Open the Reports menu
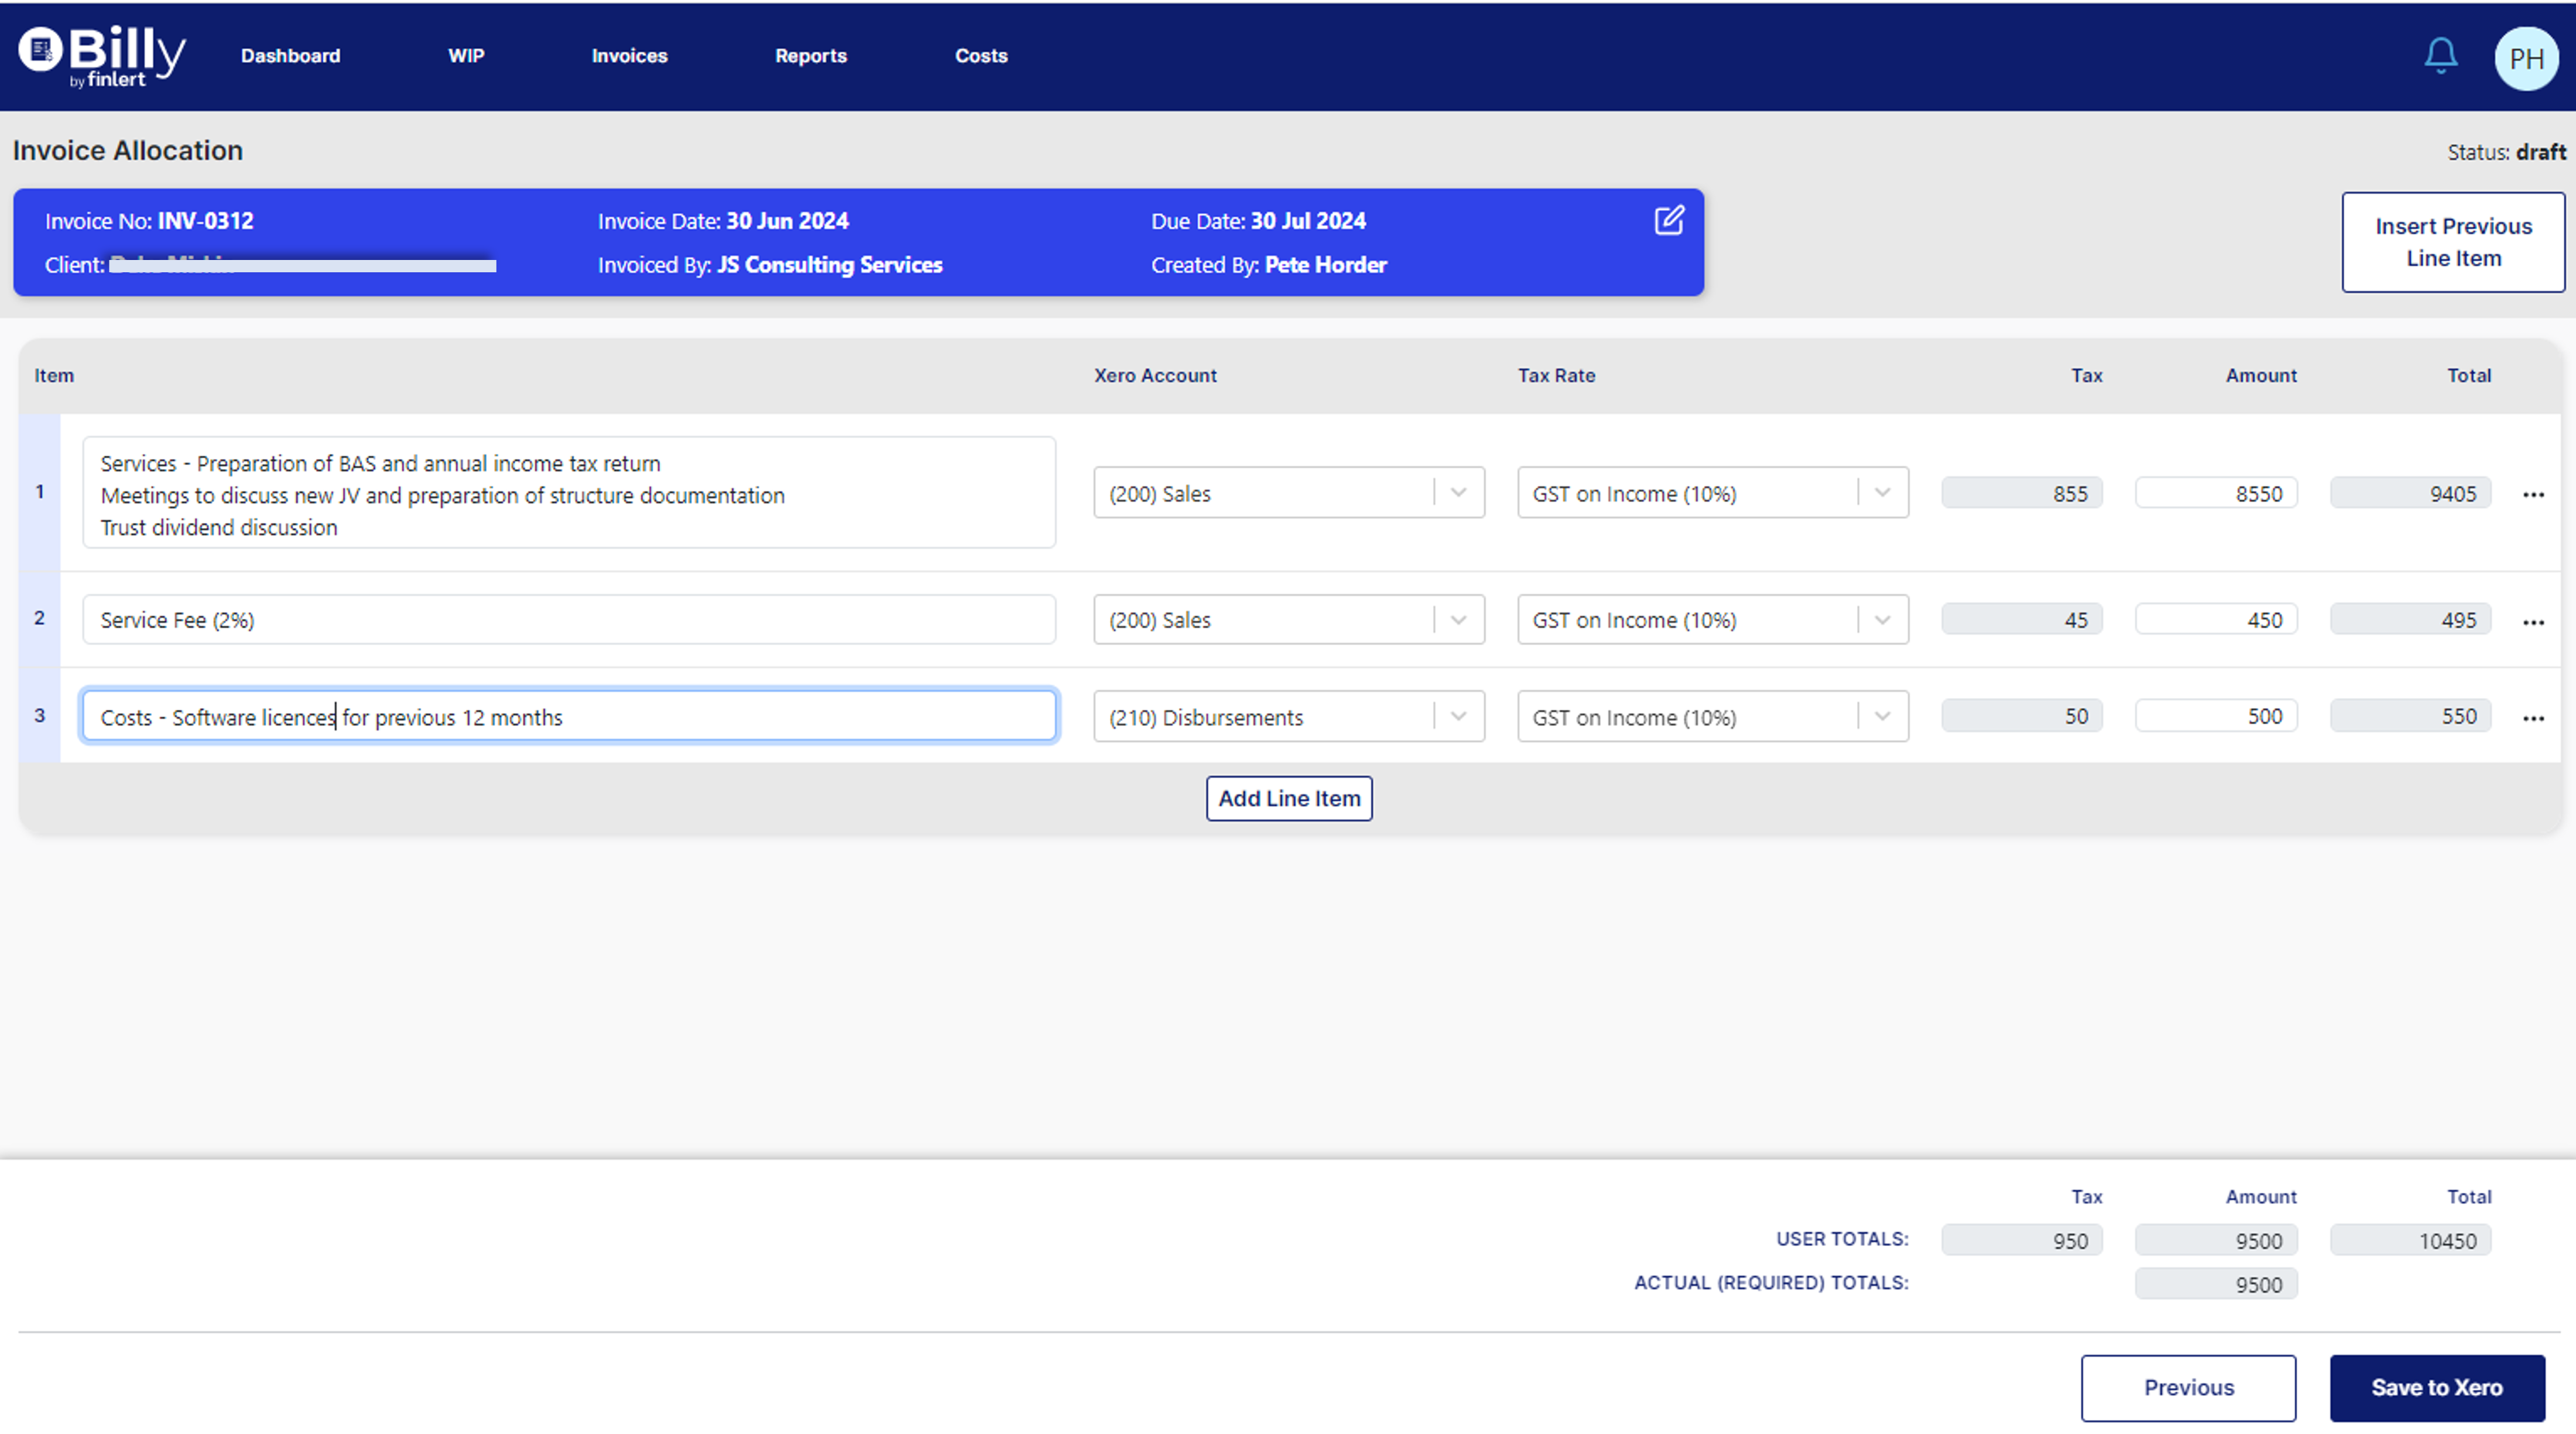This screenshot has width=2576, height=1434. point(811,56)
